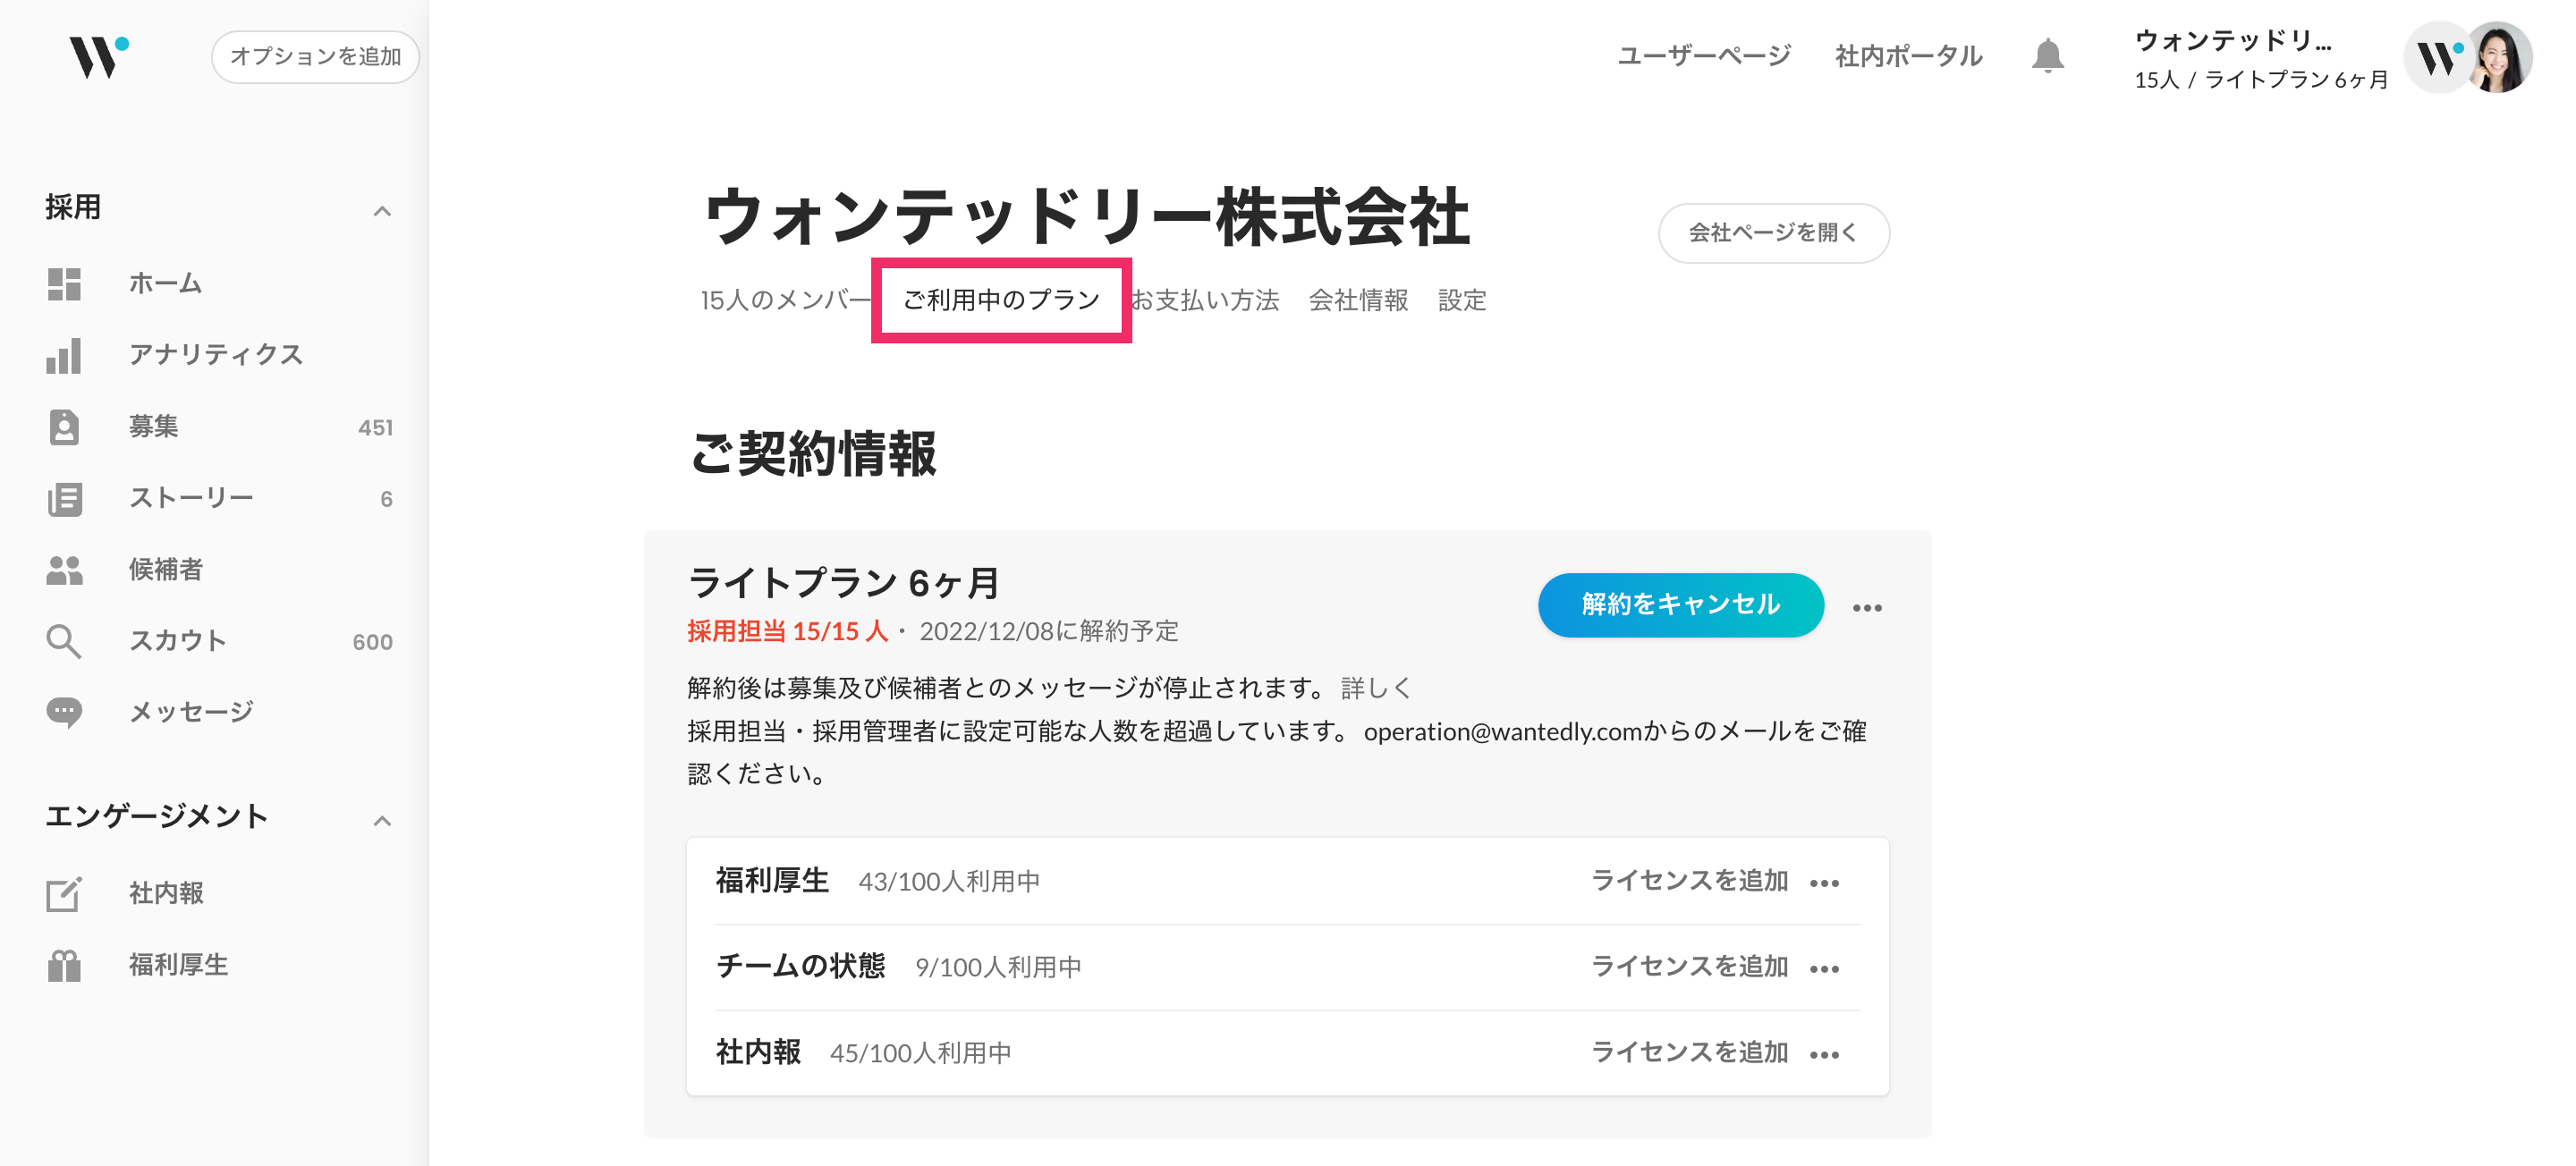Click ライセンスを追加 for 社内報 row

pos(1689,1052)
